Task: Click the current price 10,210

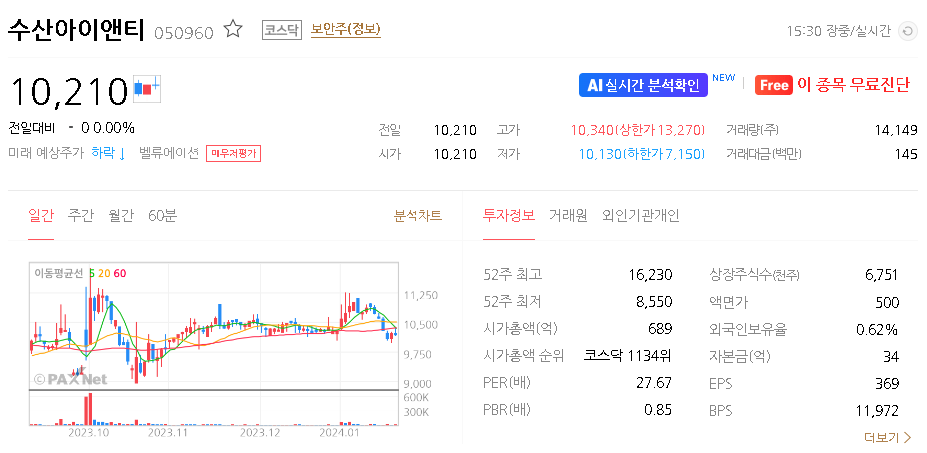Action: click(69, 90)
